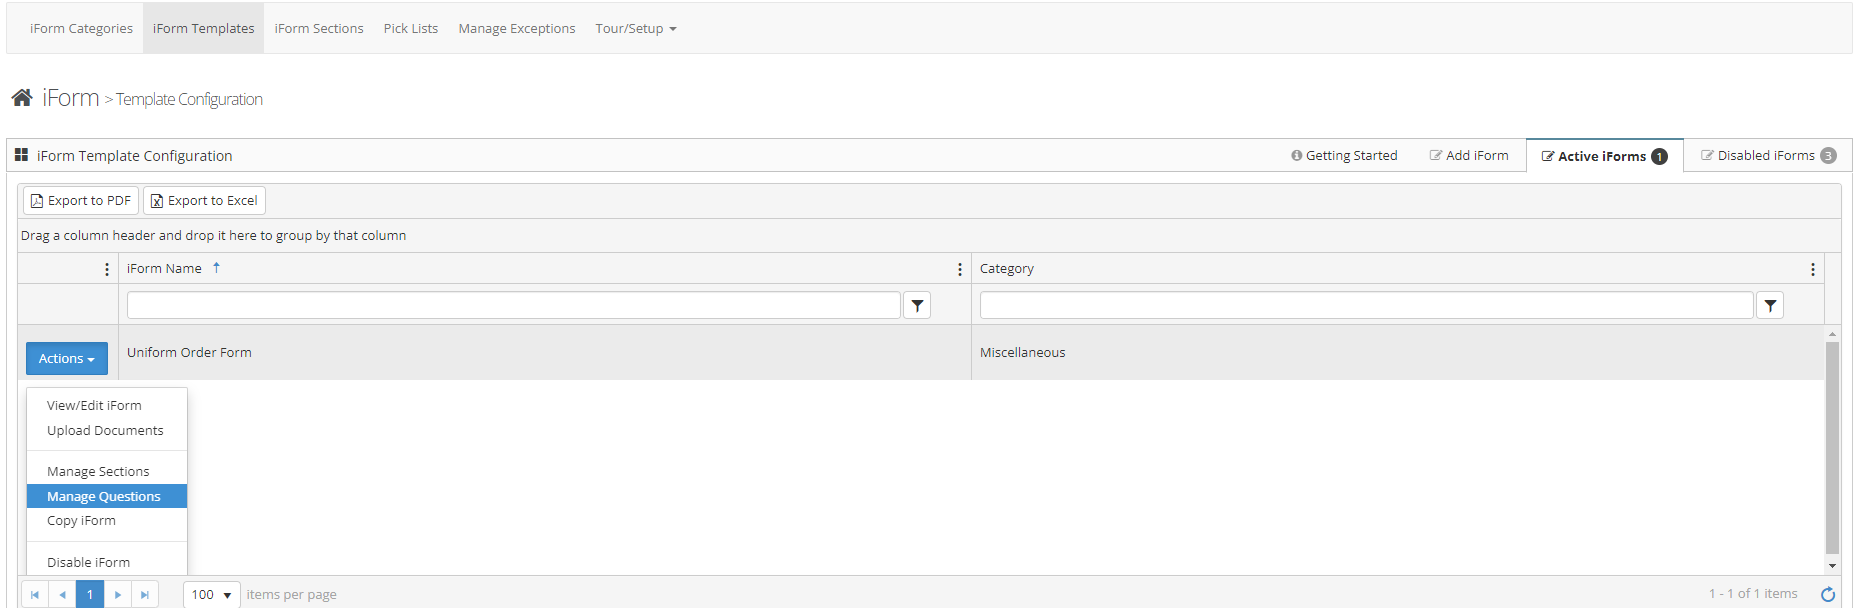This screenshot has width=1858, height=608.
Task: Go to the first page of results
Action: tap(35, 595)
